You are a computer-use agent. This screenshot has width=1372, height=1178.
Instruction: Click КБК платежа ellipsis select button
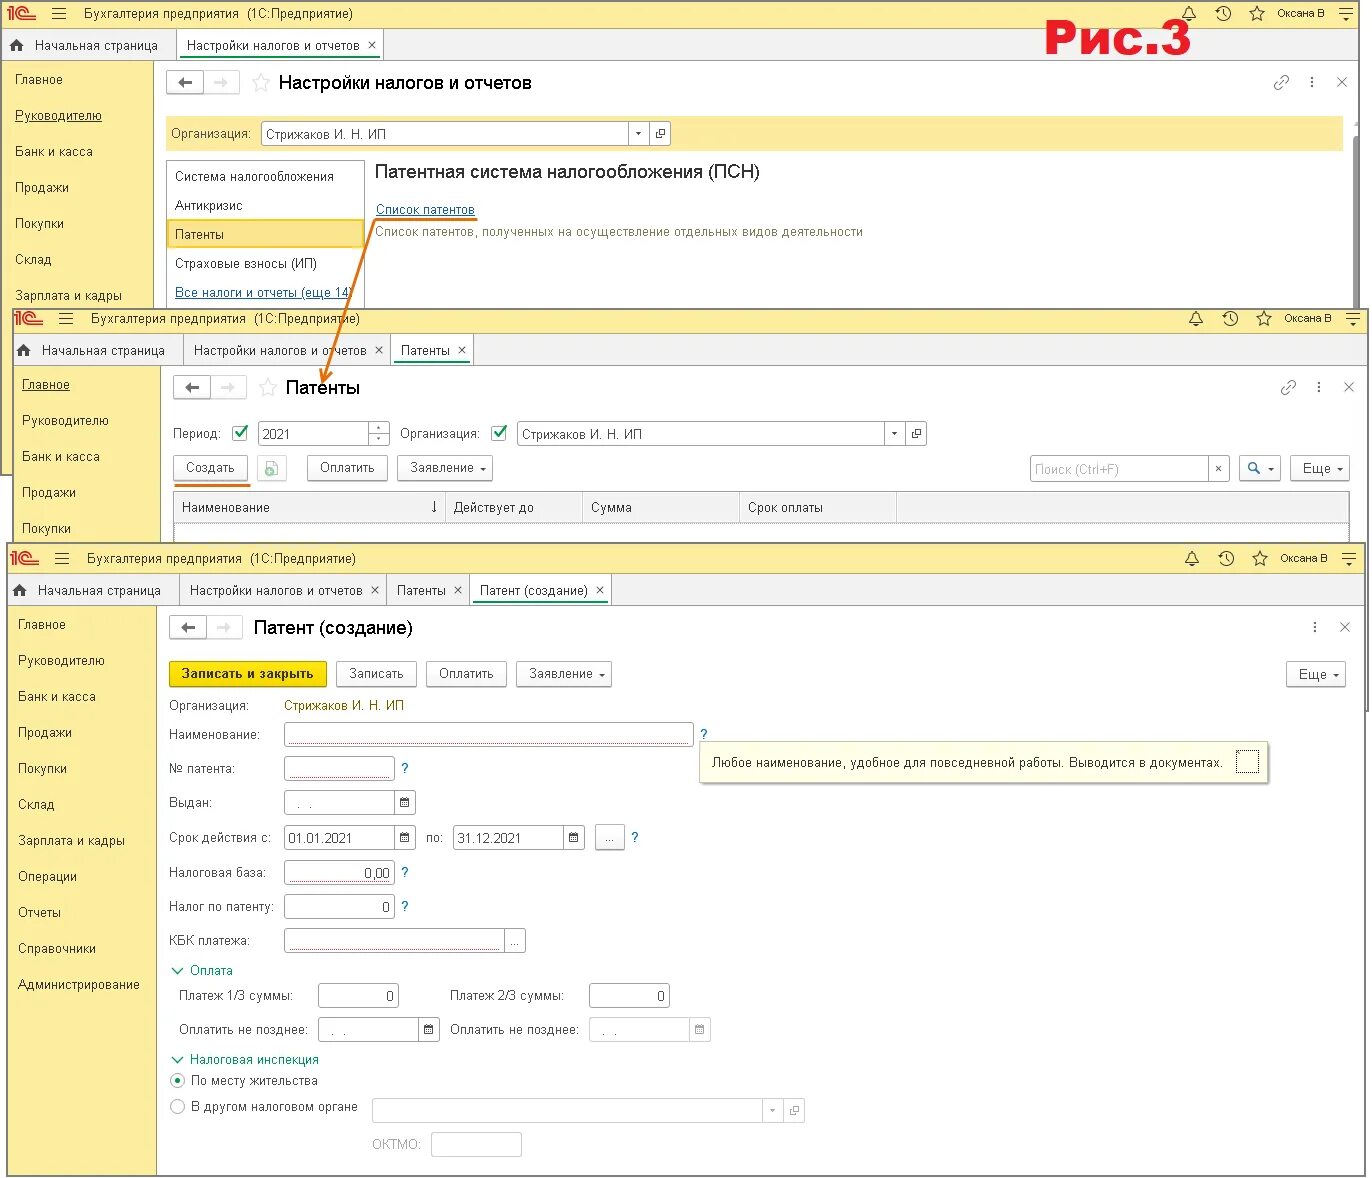click(x=515, y=940)
